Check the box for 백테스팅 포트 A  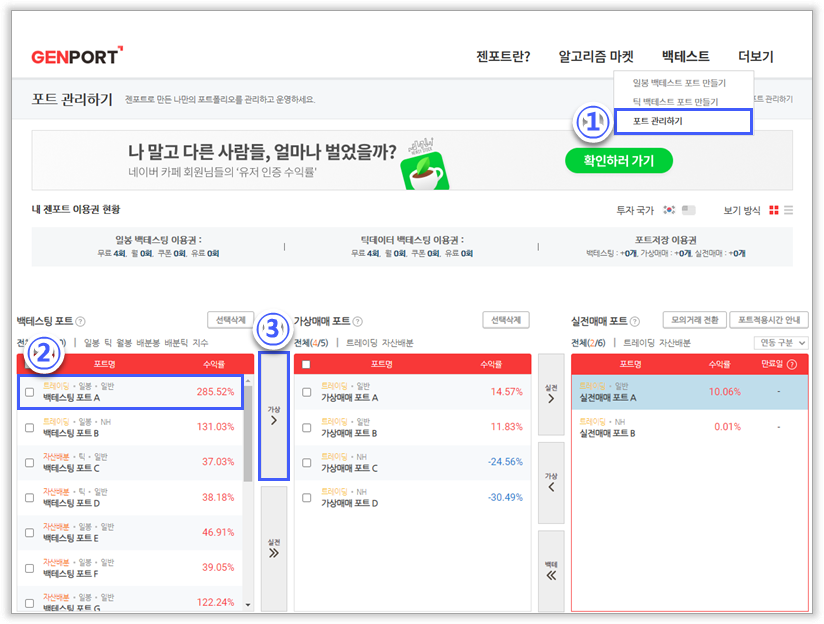pos(29,392)
